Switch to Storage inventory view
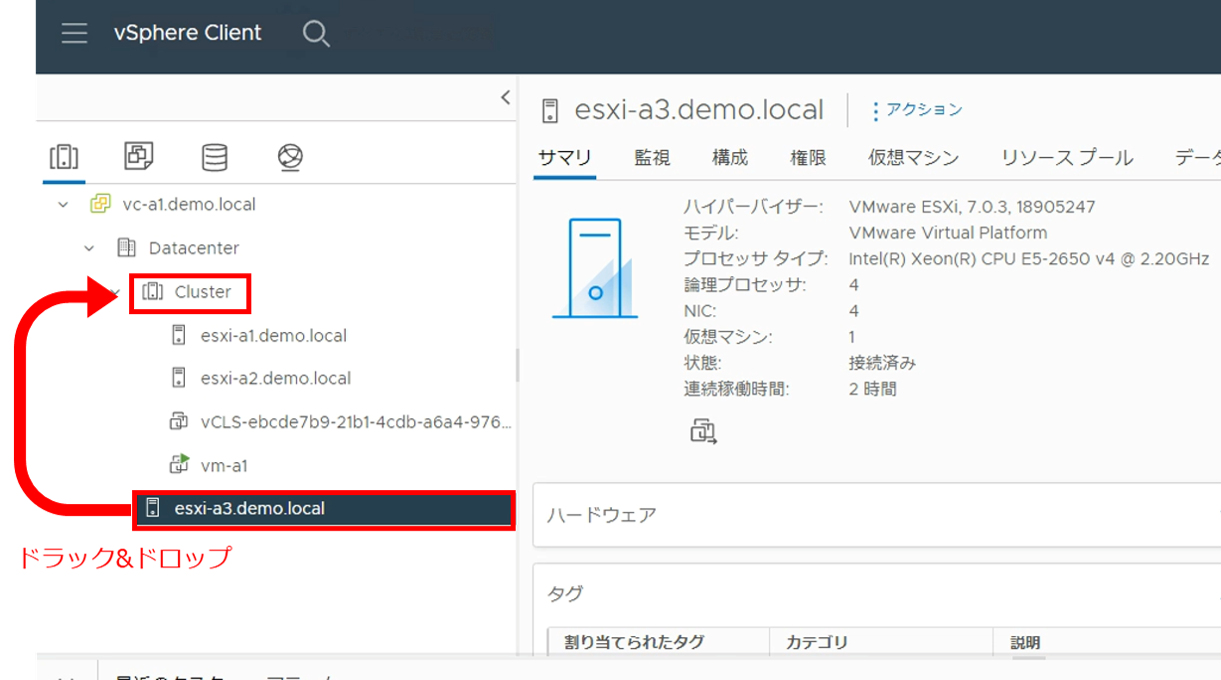 coord(214,157)
